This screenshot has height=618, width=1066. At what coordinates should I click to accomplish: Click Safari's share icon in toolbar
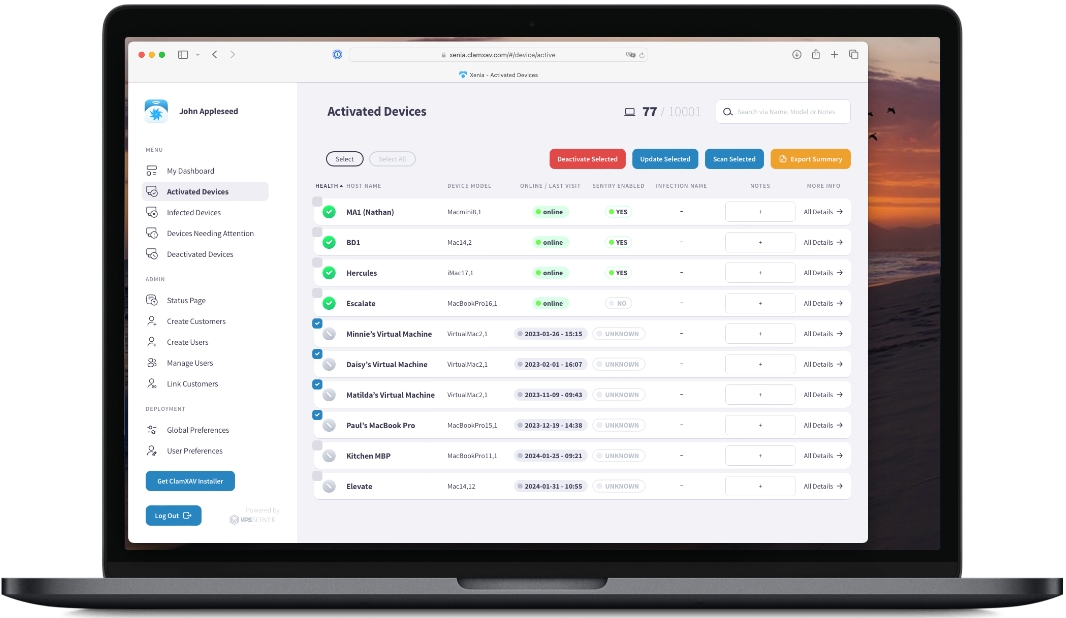816,55
